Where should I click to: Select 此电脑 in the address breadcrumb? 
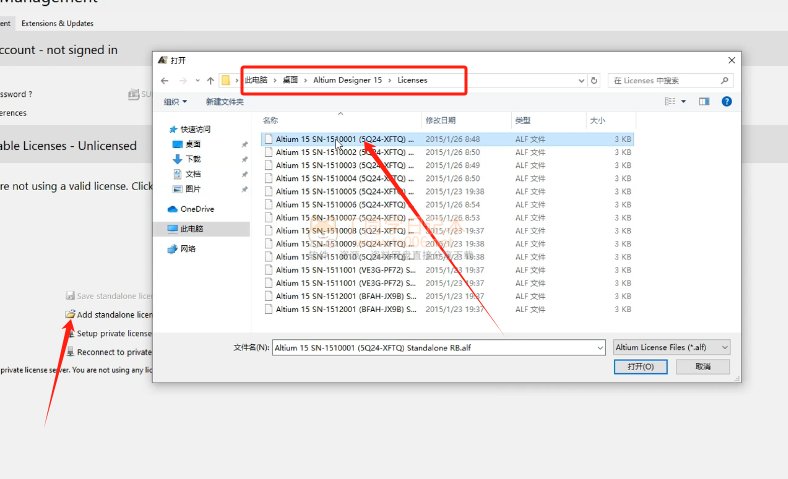pos(256,80)
